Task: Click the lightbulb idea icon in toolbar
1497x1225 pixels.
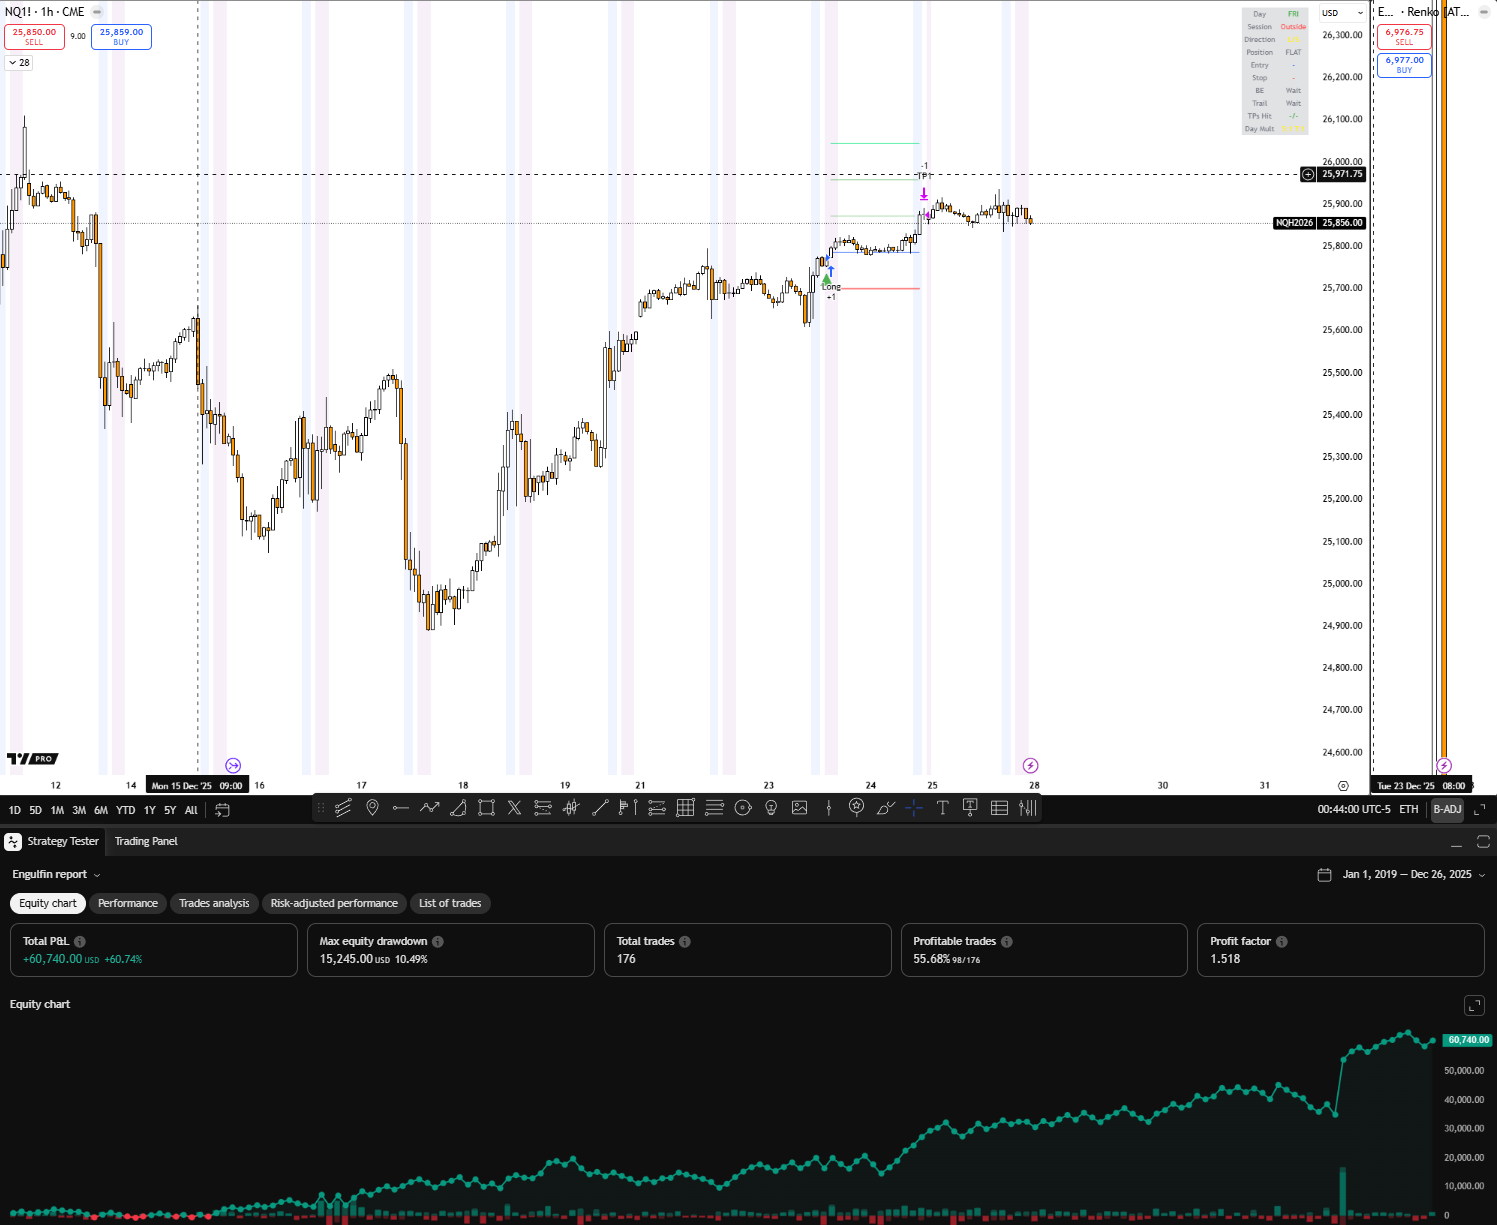Action: tap(771, 808)
